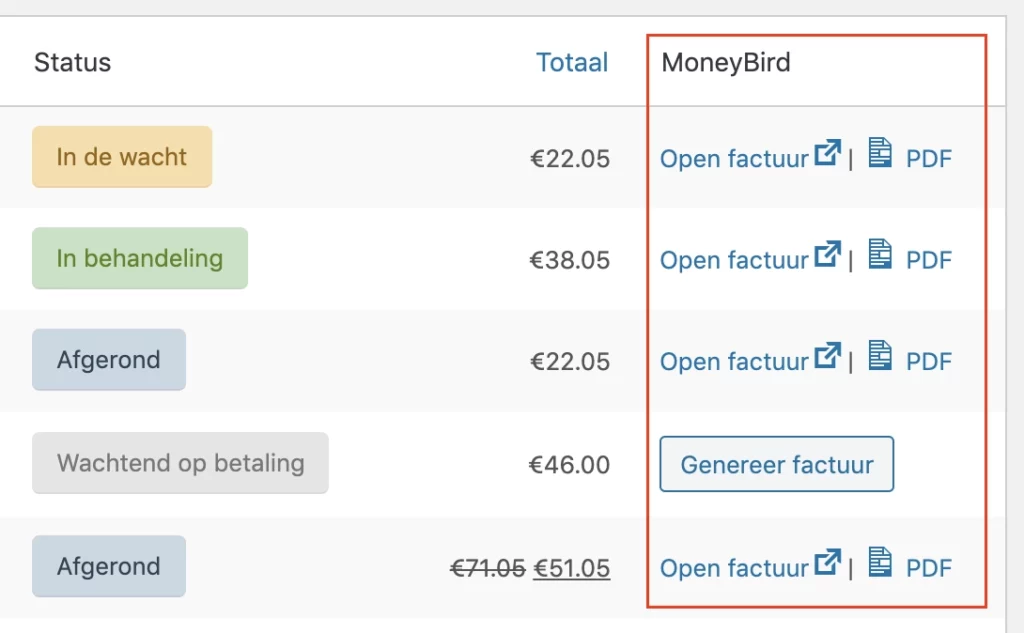Image resolution: width=1024 pixels, height=633 pixels.
Task: Open the external-link icon beside In behandeling's factuur
Action: pyautogui.click(x=827, y=253)
